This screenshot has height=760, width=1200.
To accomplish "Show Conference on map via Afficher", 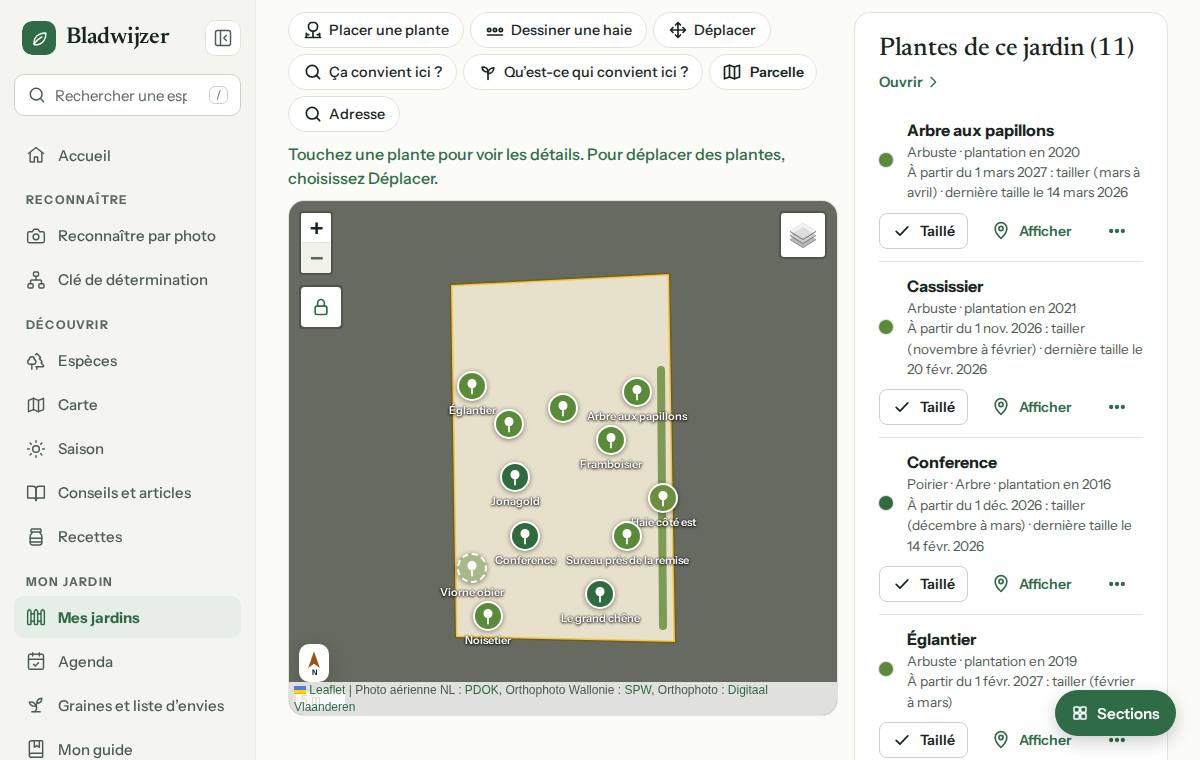I will point(1032,584).
